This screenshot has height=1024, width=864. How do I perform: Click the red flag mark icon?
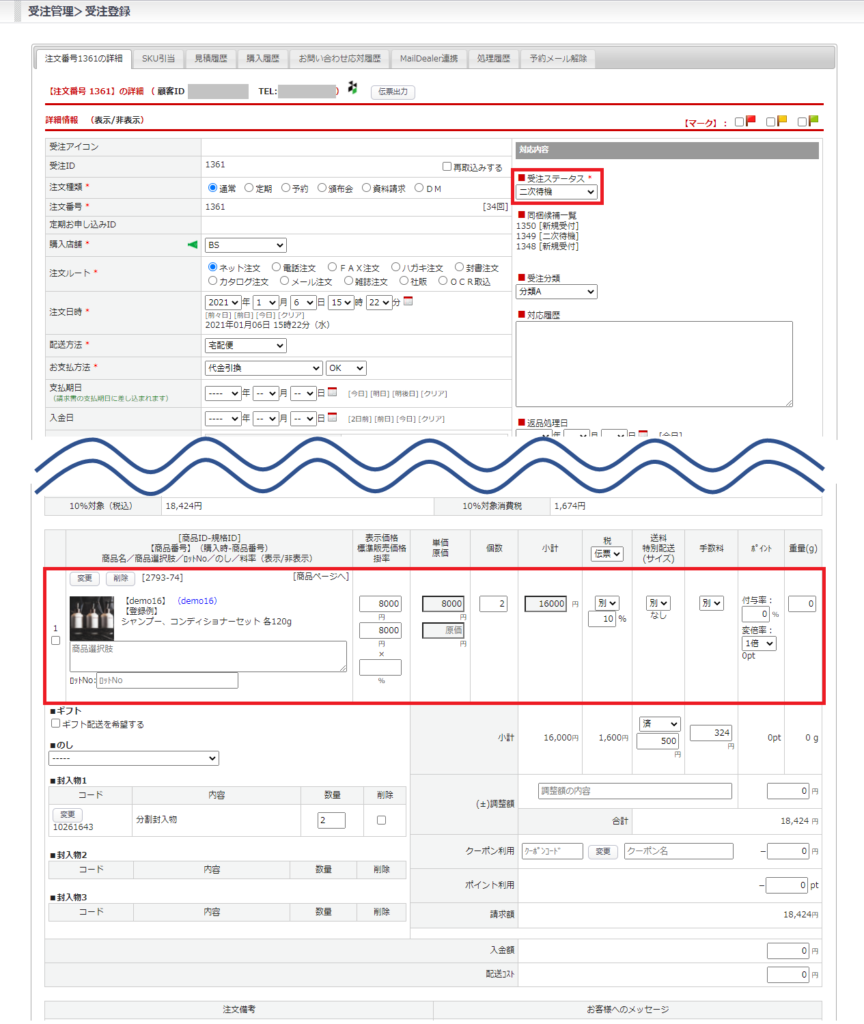750,122
